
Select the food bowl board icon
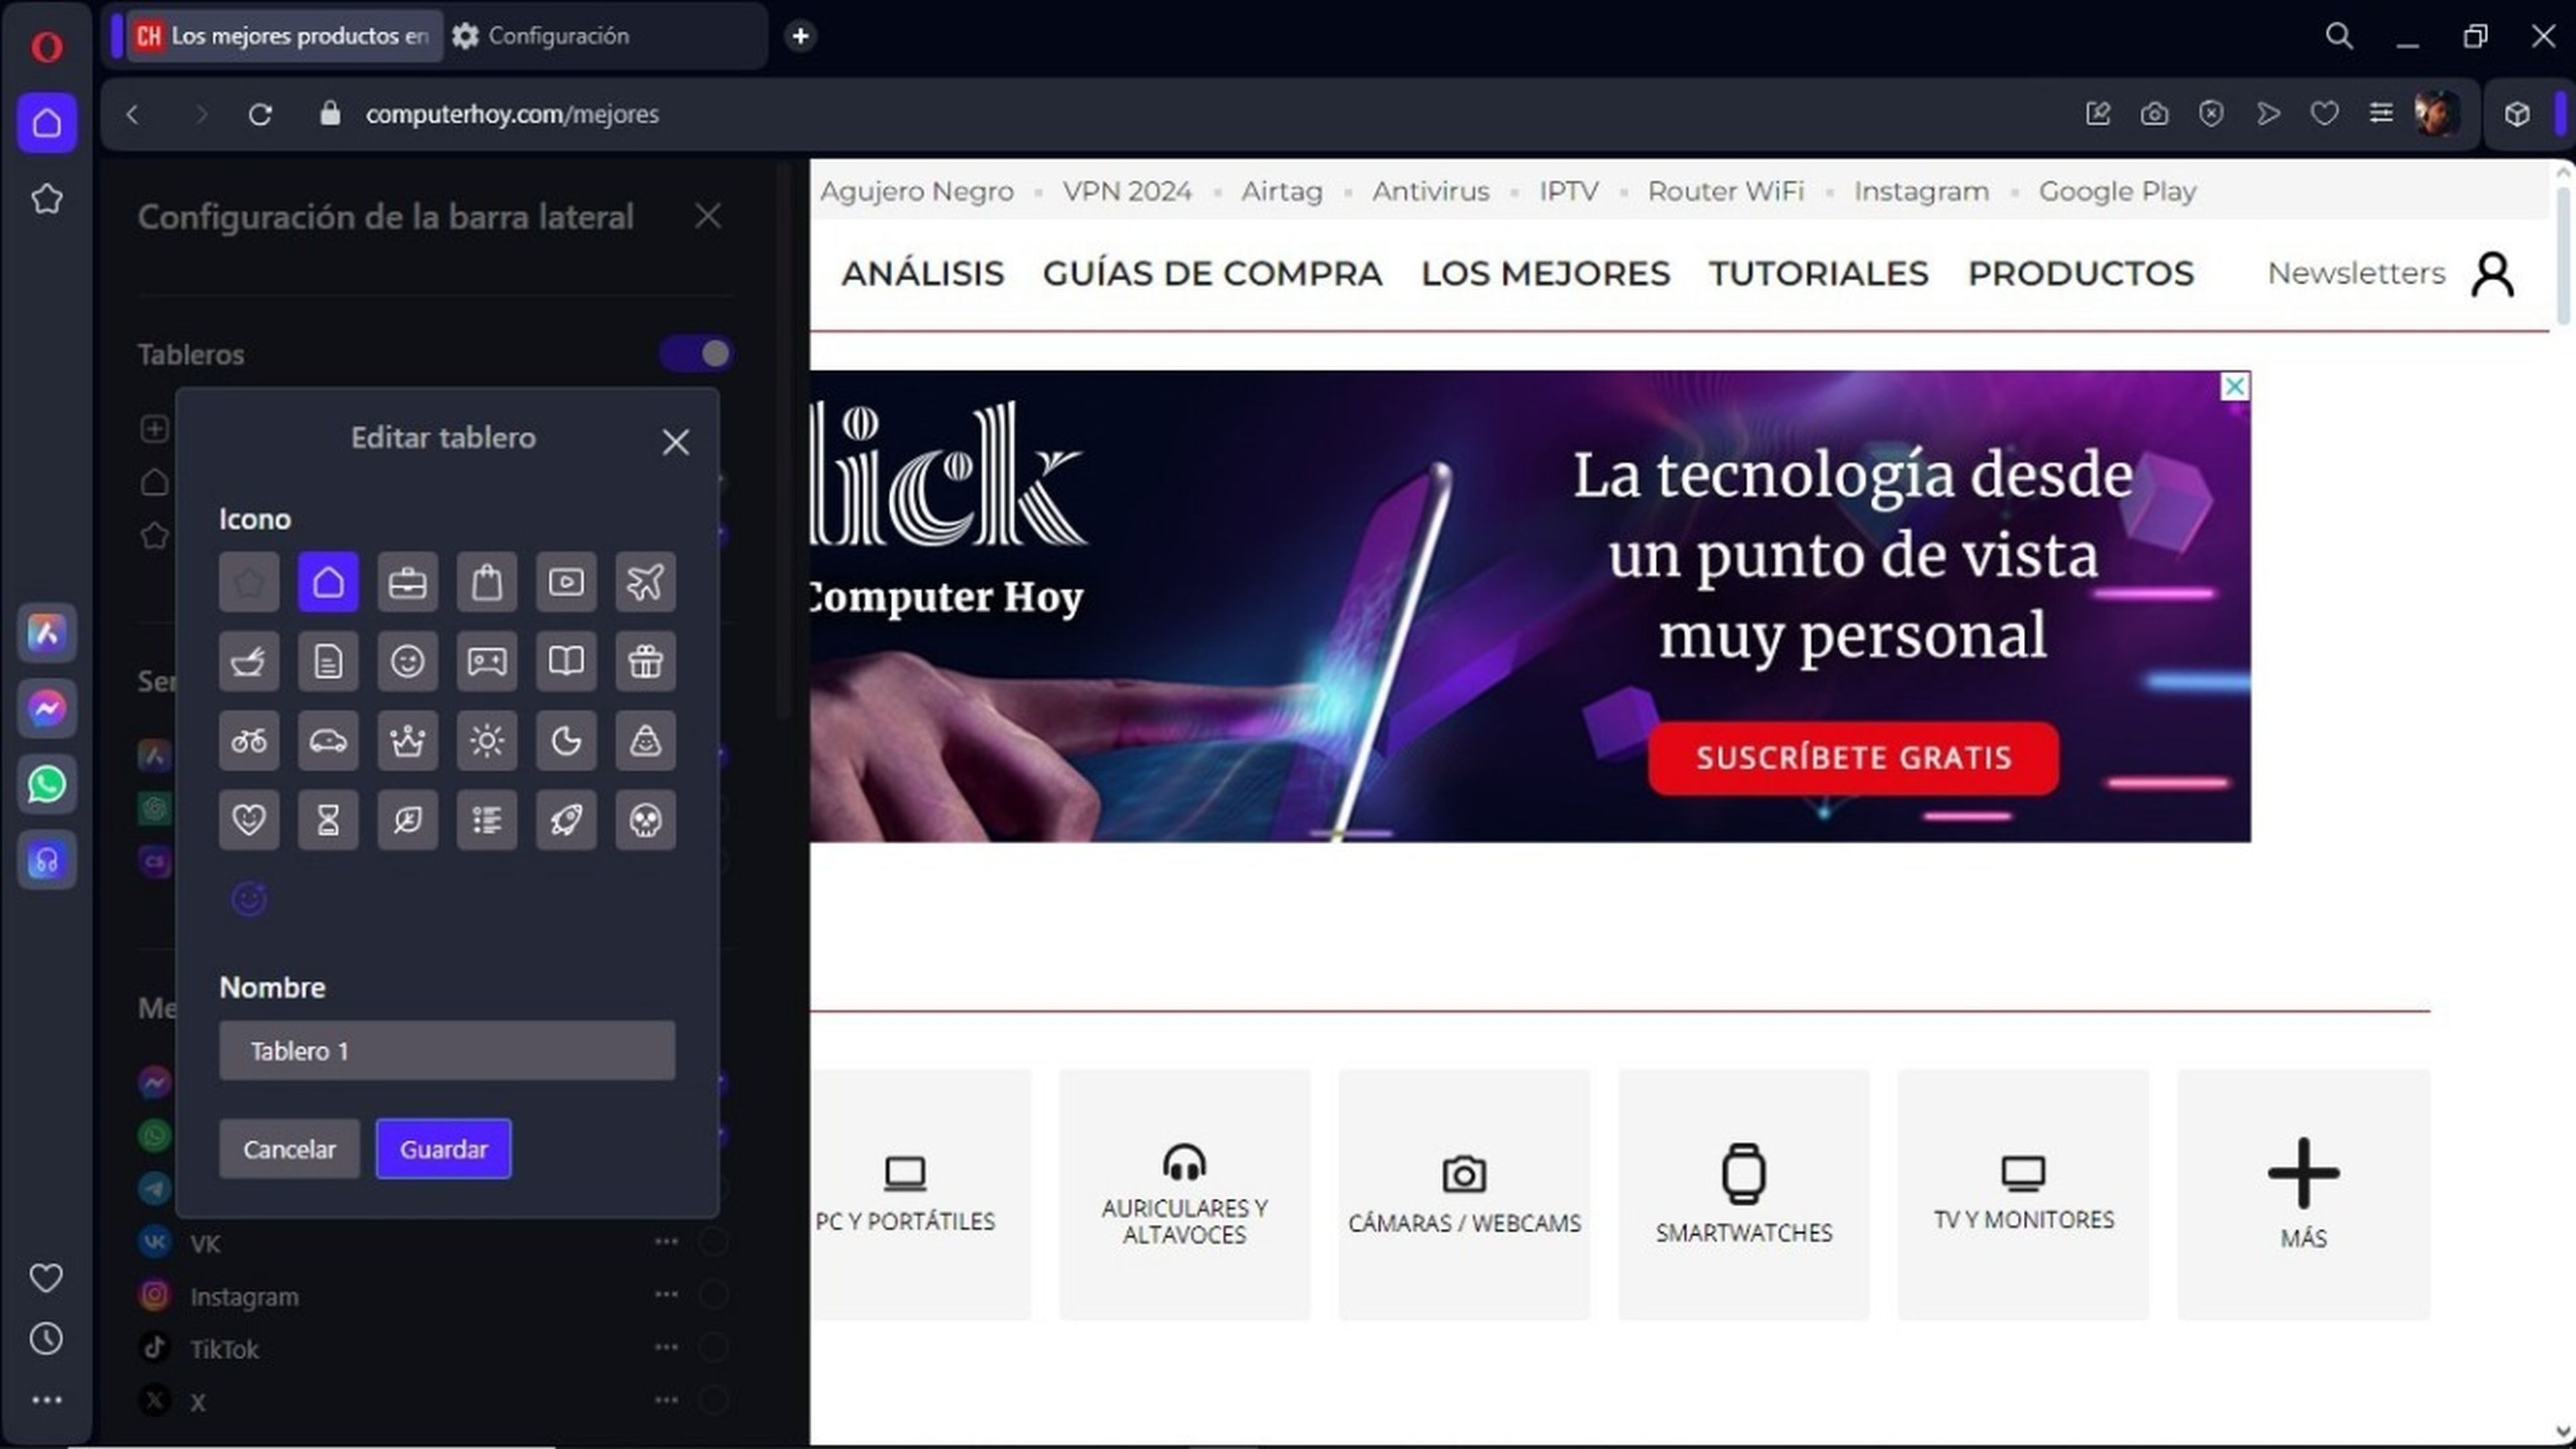pyautogui.click(x=249, y=661)
